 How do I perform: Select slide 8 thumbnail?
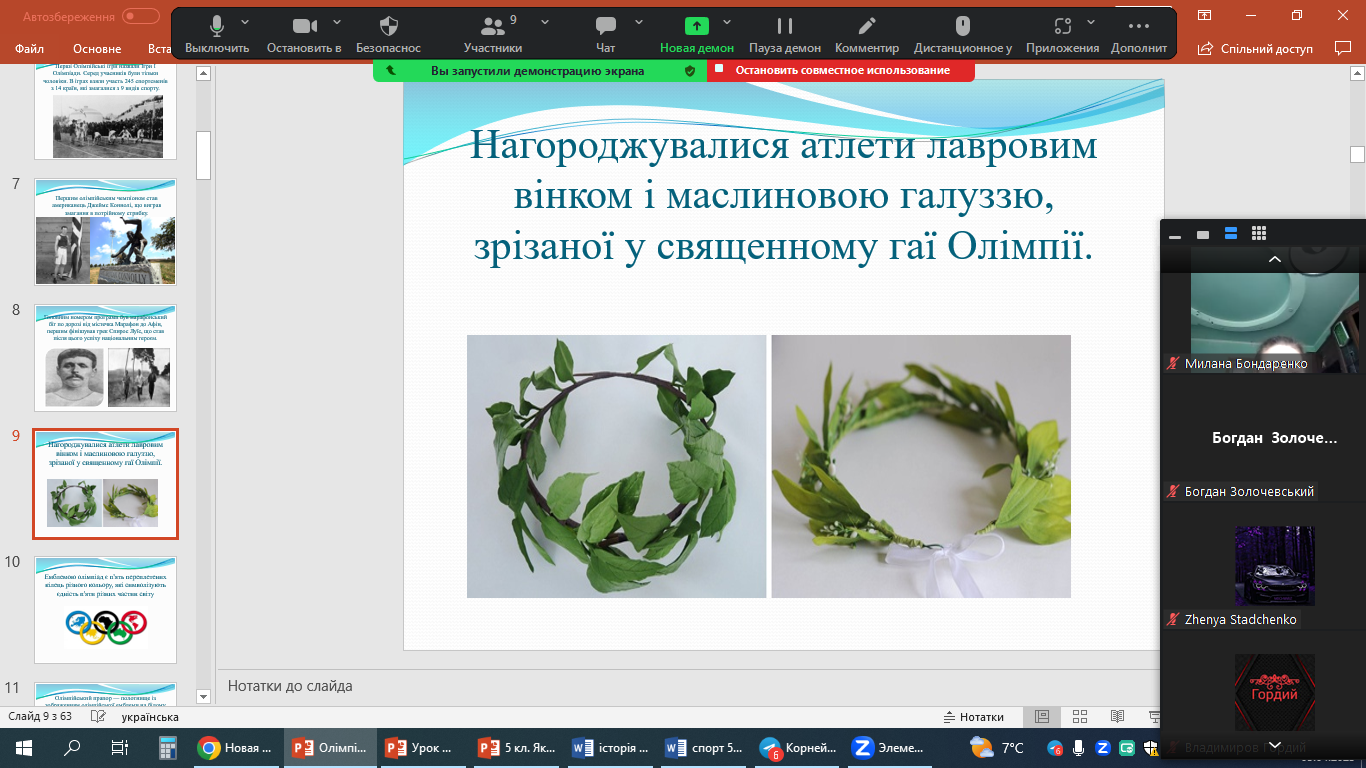pyautogui.click(x=105, y=358)
